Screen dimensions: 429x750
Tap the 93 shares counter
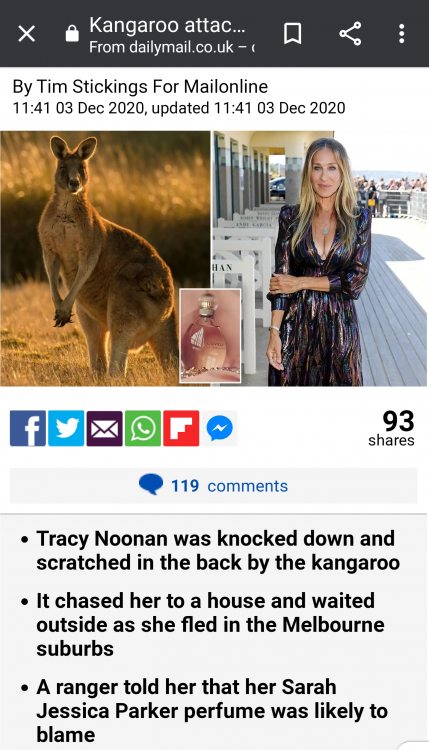pos(391,428)
